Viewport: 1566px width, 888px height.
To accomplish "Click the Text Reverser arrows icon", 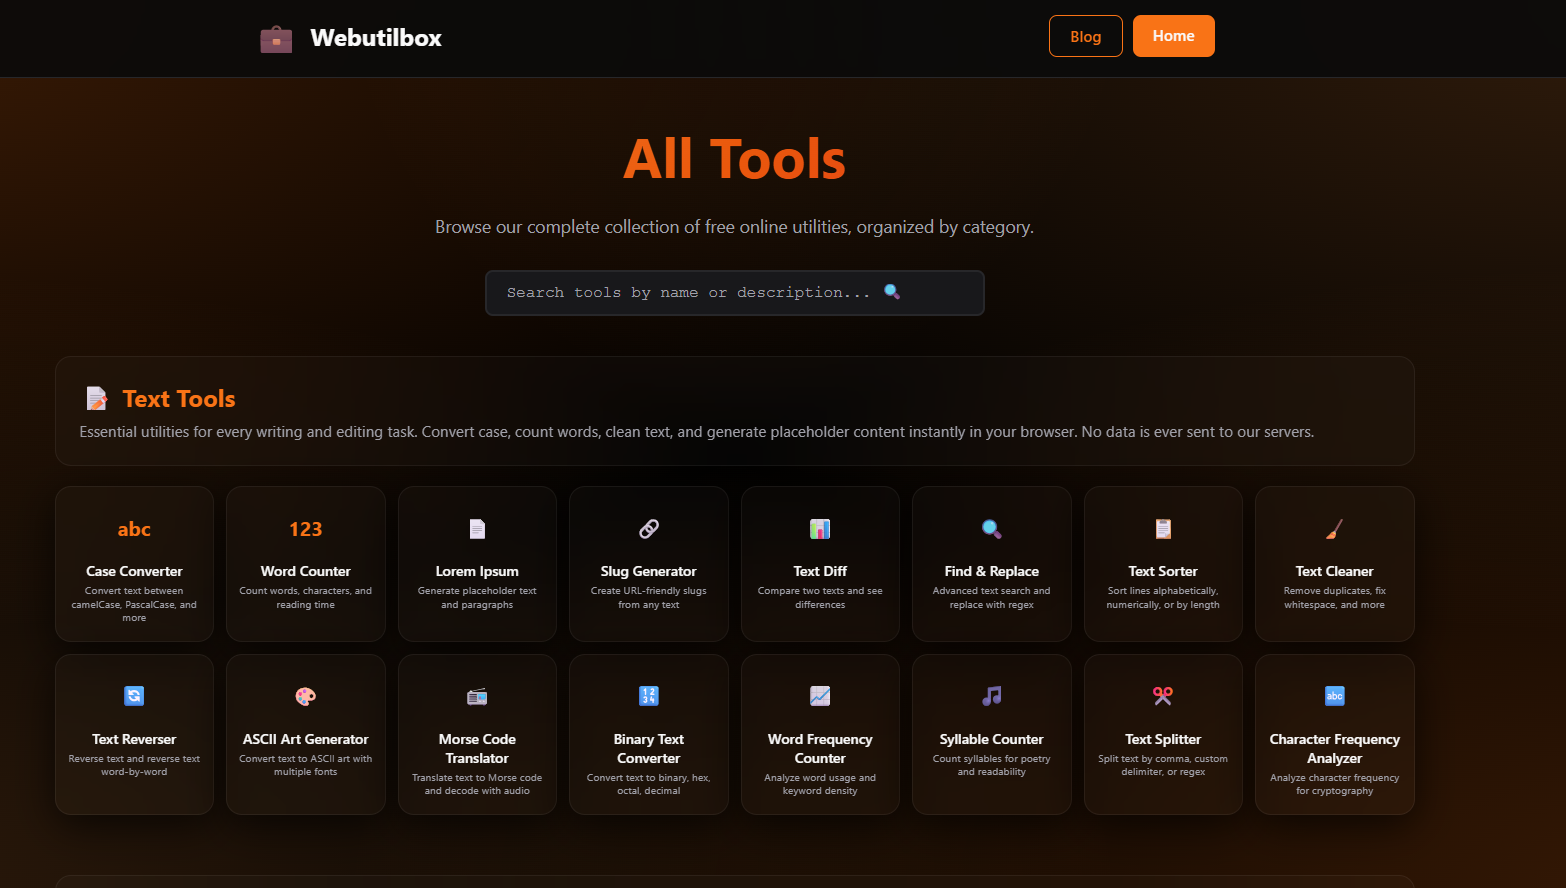I will click(x=134, y=696).
